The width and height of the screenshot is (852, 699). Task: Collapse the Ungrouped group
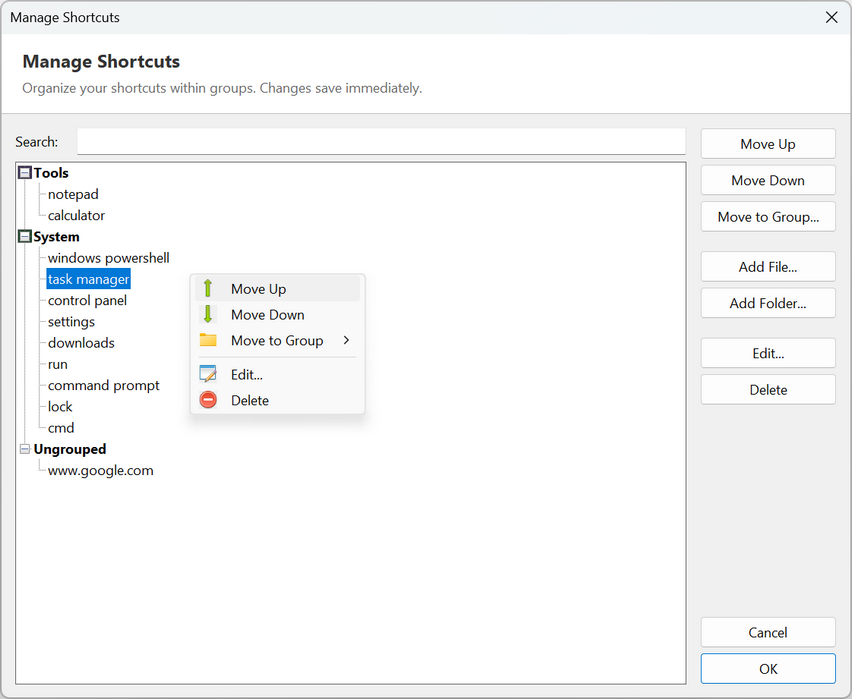25,449
